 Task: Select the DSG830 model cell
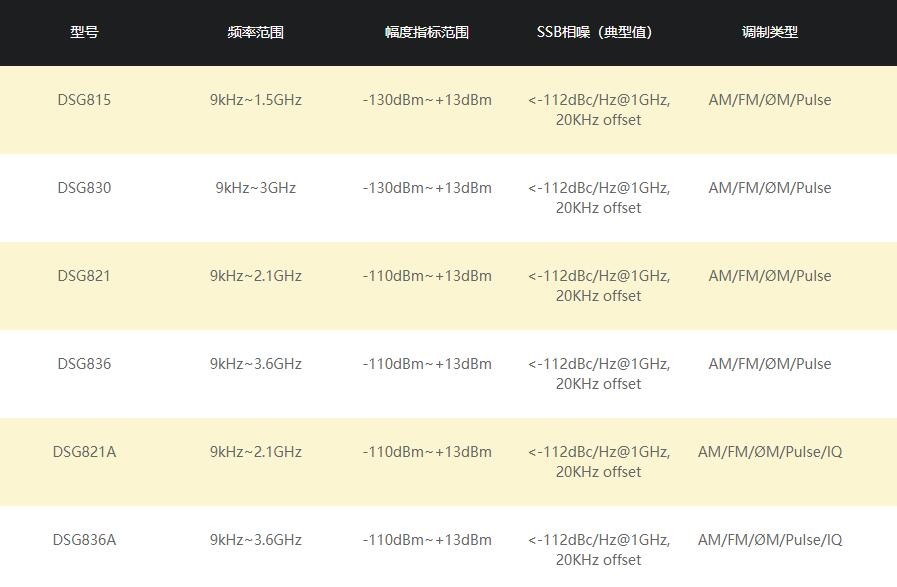tap(84, 188)
